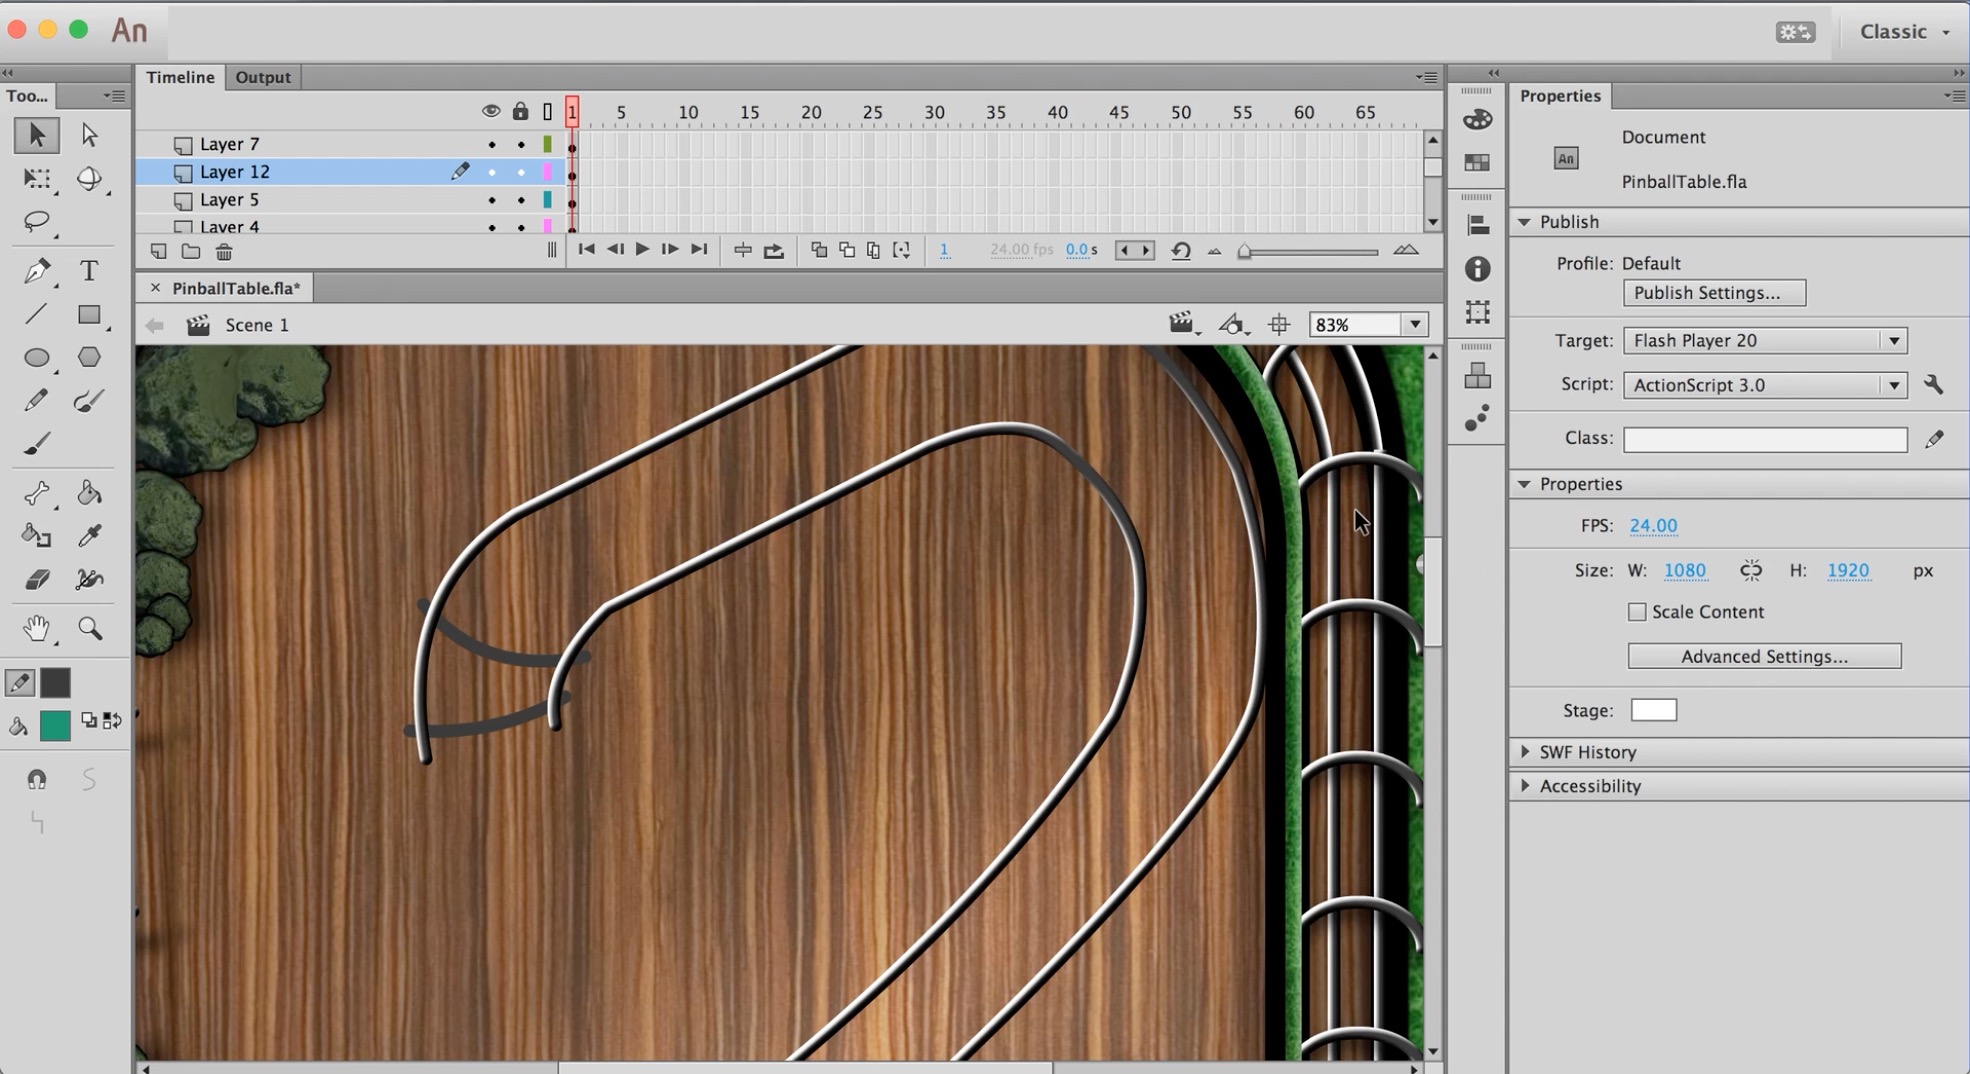
Task: Select the Hand tool
Action: click(x=37, y=628)
